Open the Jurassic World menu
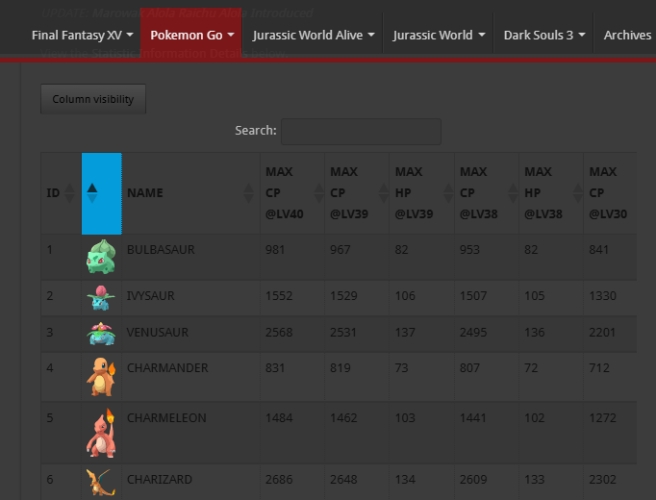Image resolution: width=656 pixels, height=500 pixels. click(438, 35)
